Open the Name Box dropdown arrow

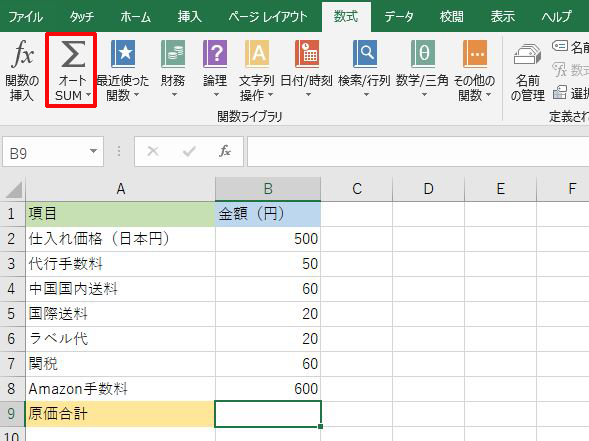coord(94,151)
